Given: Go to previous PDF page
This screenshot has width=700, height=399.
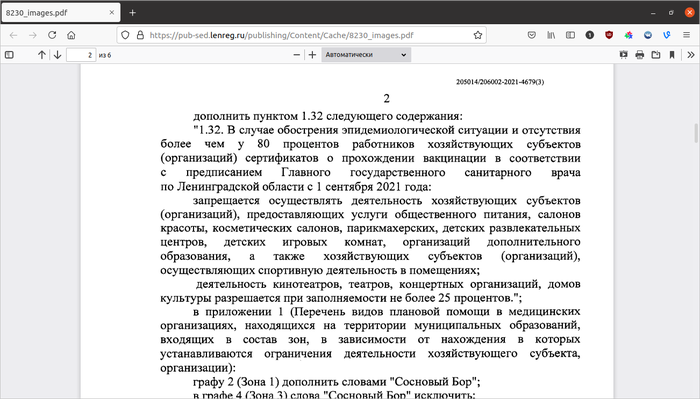Looking at the screenshot, I should coord(42,55).
